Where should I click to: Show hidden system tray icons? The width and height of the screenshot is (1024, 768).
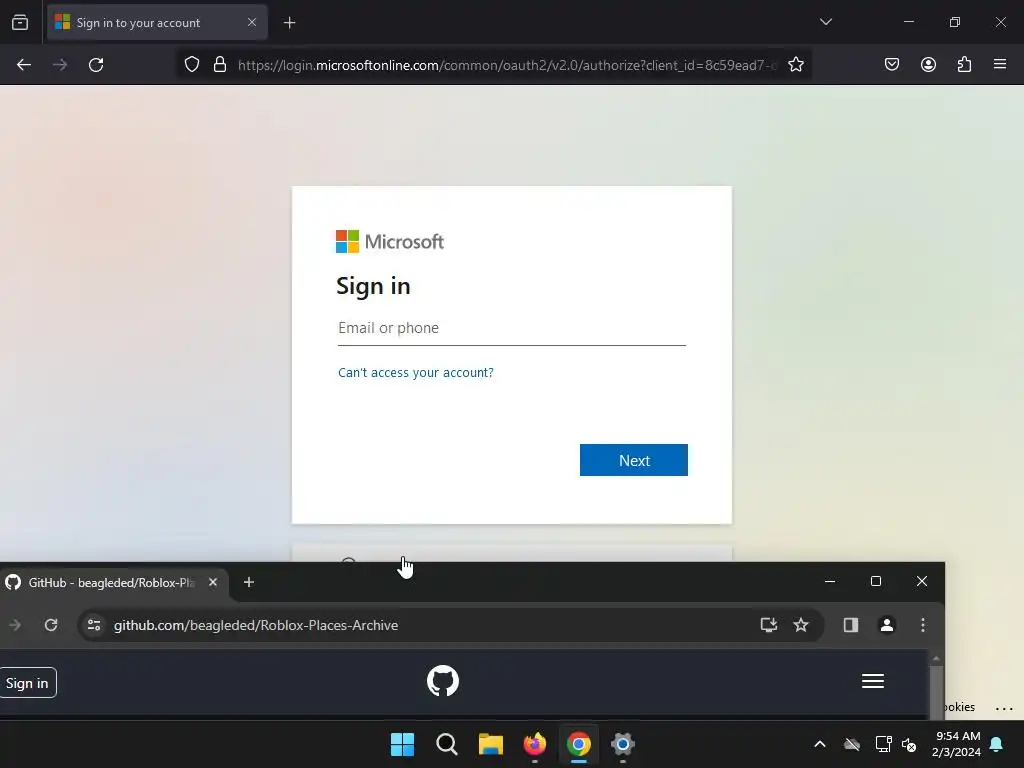[x=820, y=744]
